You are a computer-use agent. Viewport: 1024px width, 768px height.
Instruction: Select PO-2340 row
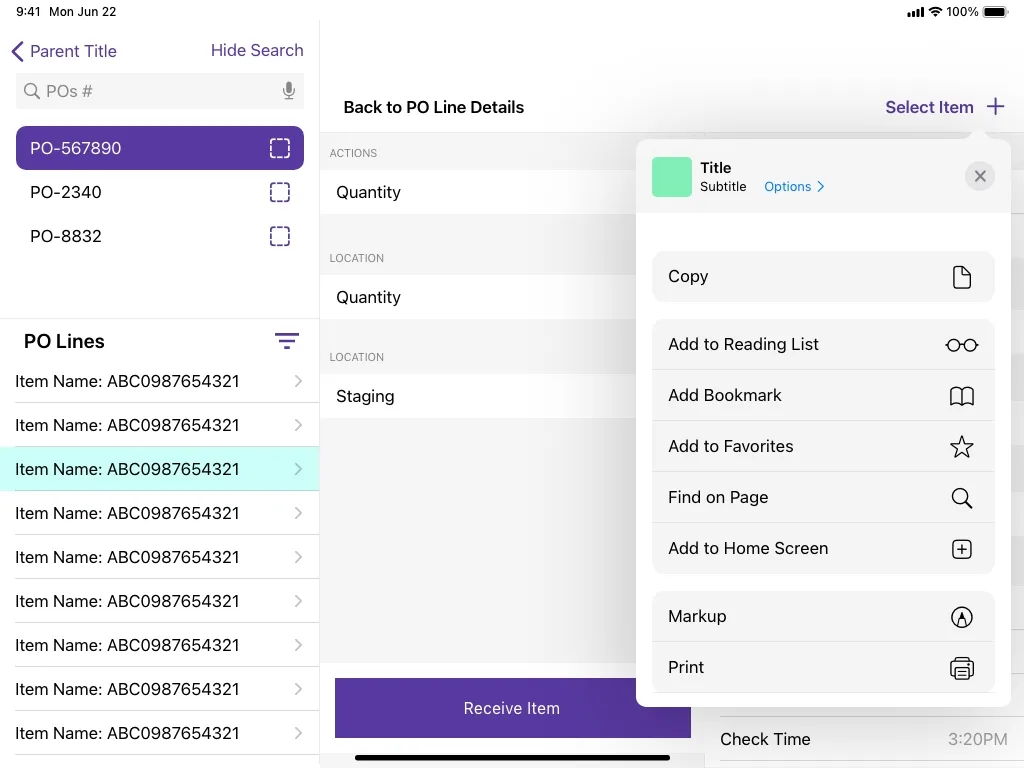click(x=159, y=192)
